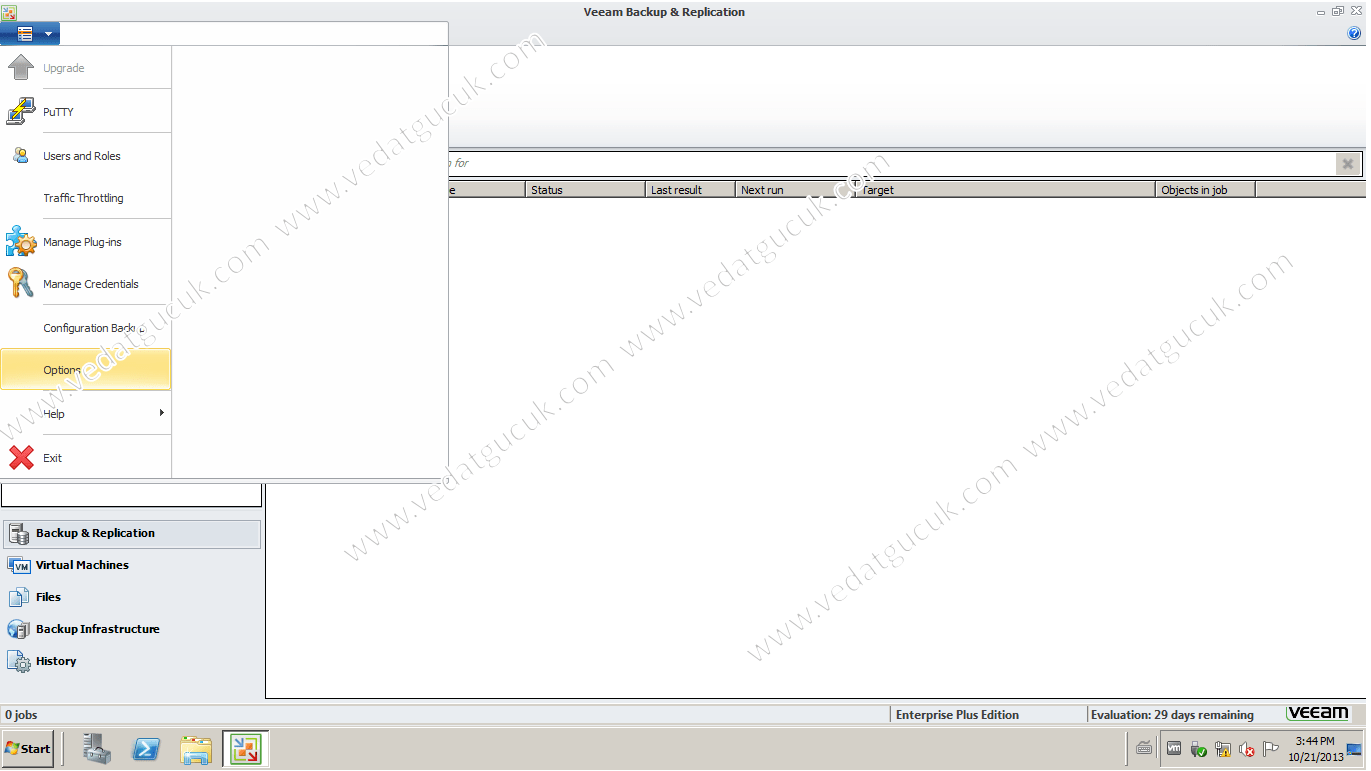Click the Enterprise Plus Edition status text
1371x771 pixels.
tap(957, 715)
